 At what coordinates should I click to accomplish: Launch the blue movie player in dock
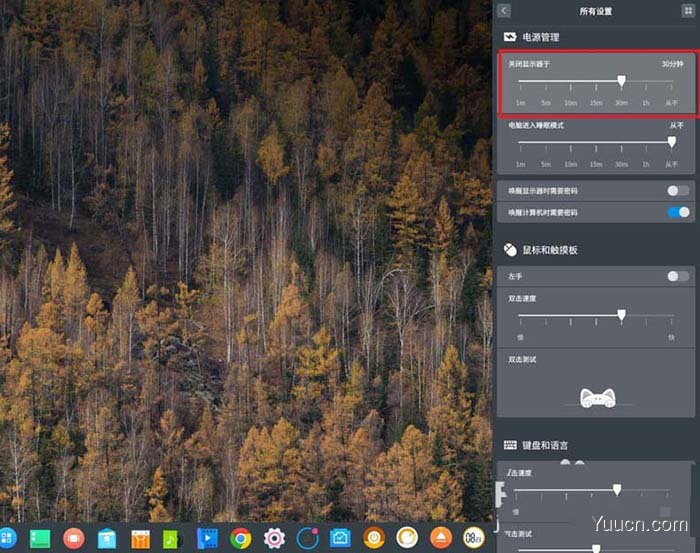point(207,538)
